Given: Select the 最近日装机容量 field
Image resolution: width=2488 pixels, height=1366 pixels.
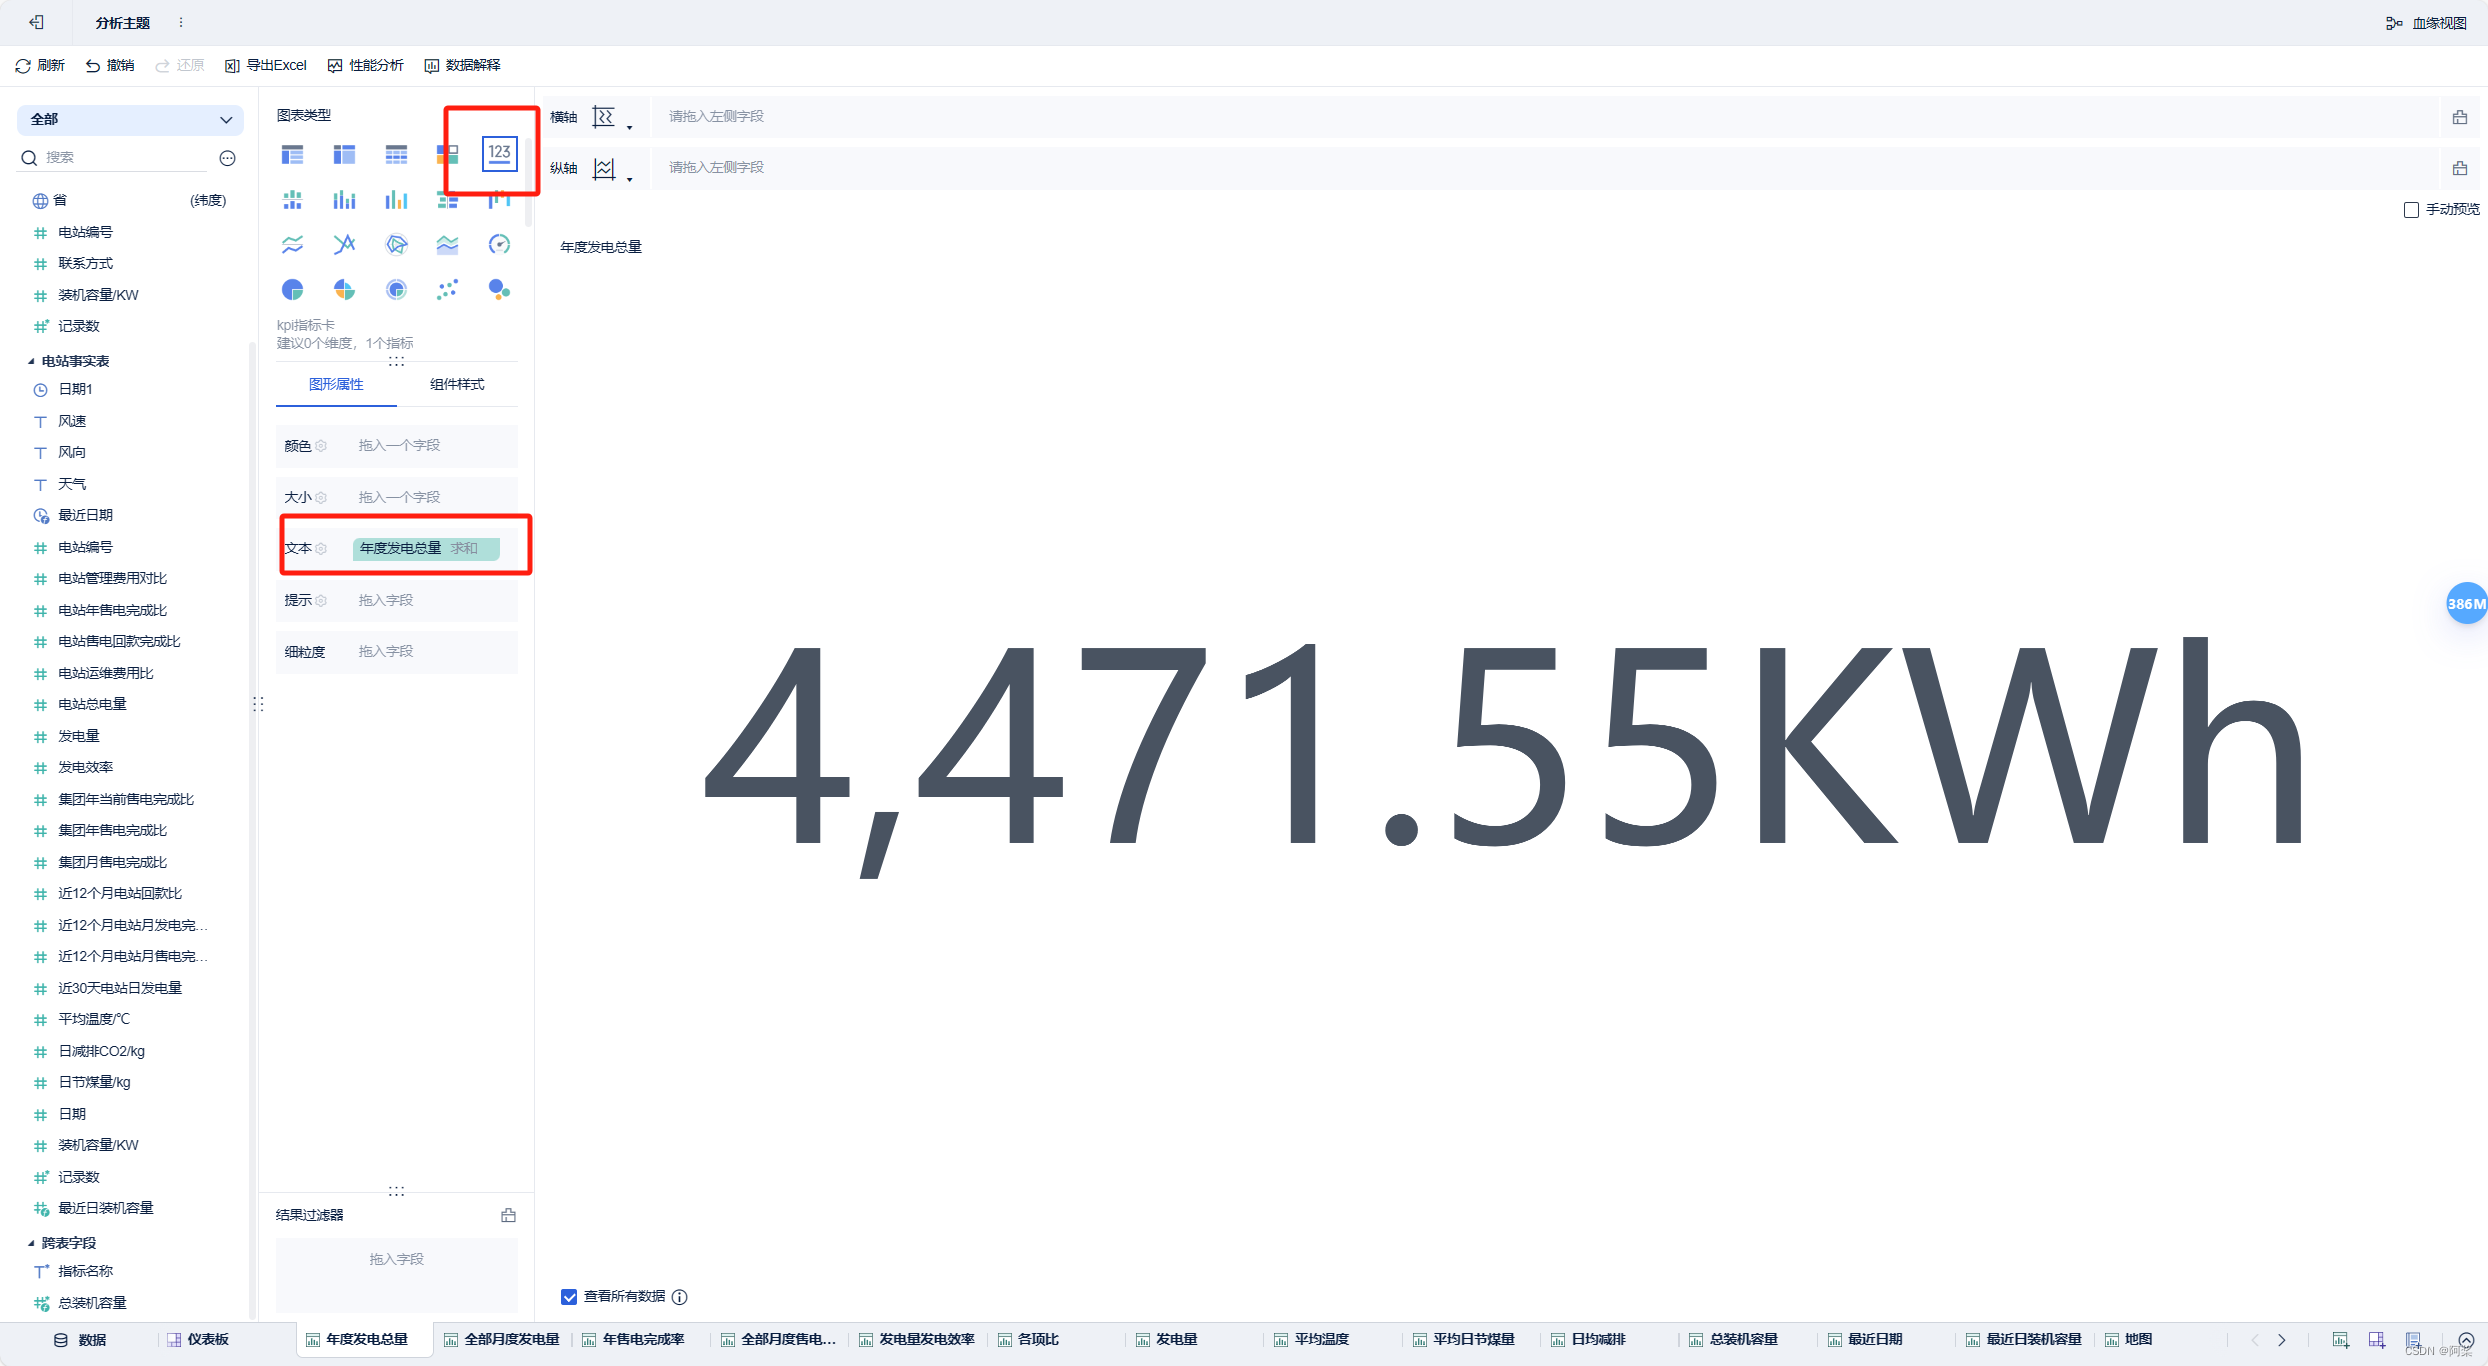Looking at the screenshot, I should click(105, 1209).
